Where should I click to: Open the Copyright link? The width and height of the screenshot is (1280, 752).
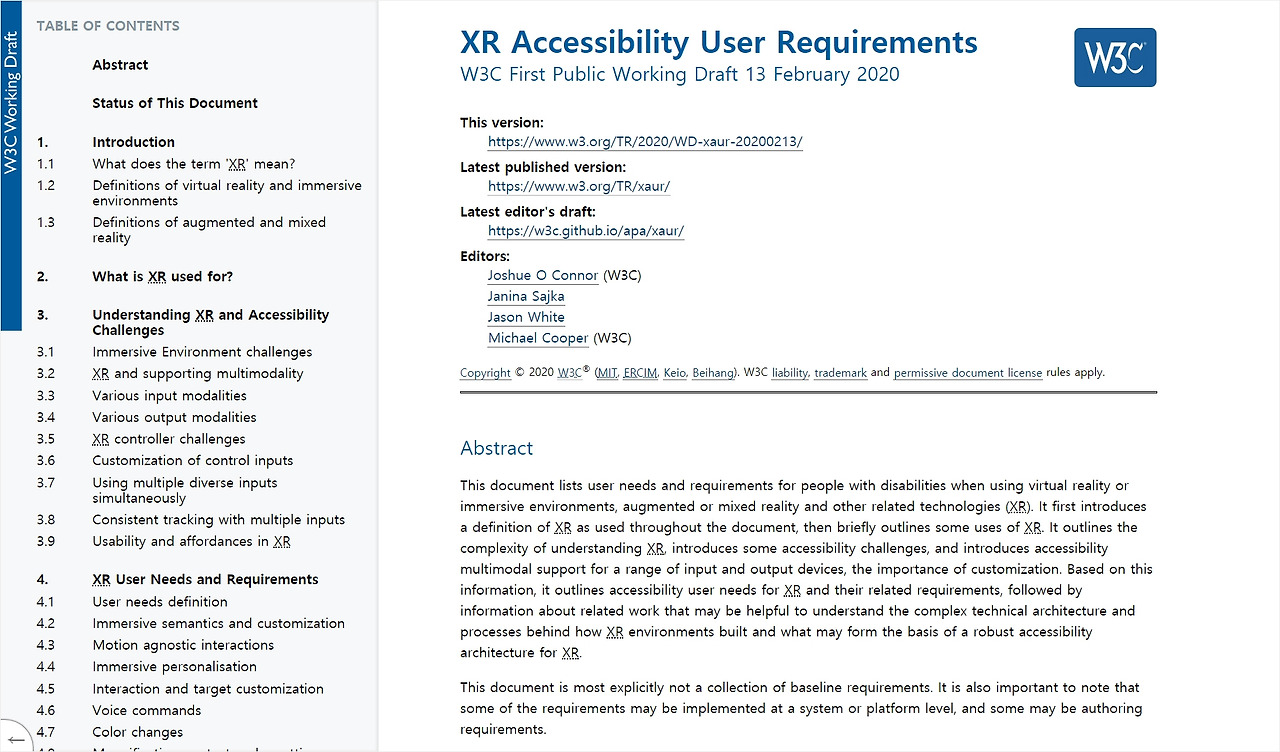pos(485,372)
